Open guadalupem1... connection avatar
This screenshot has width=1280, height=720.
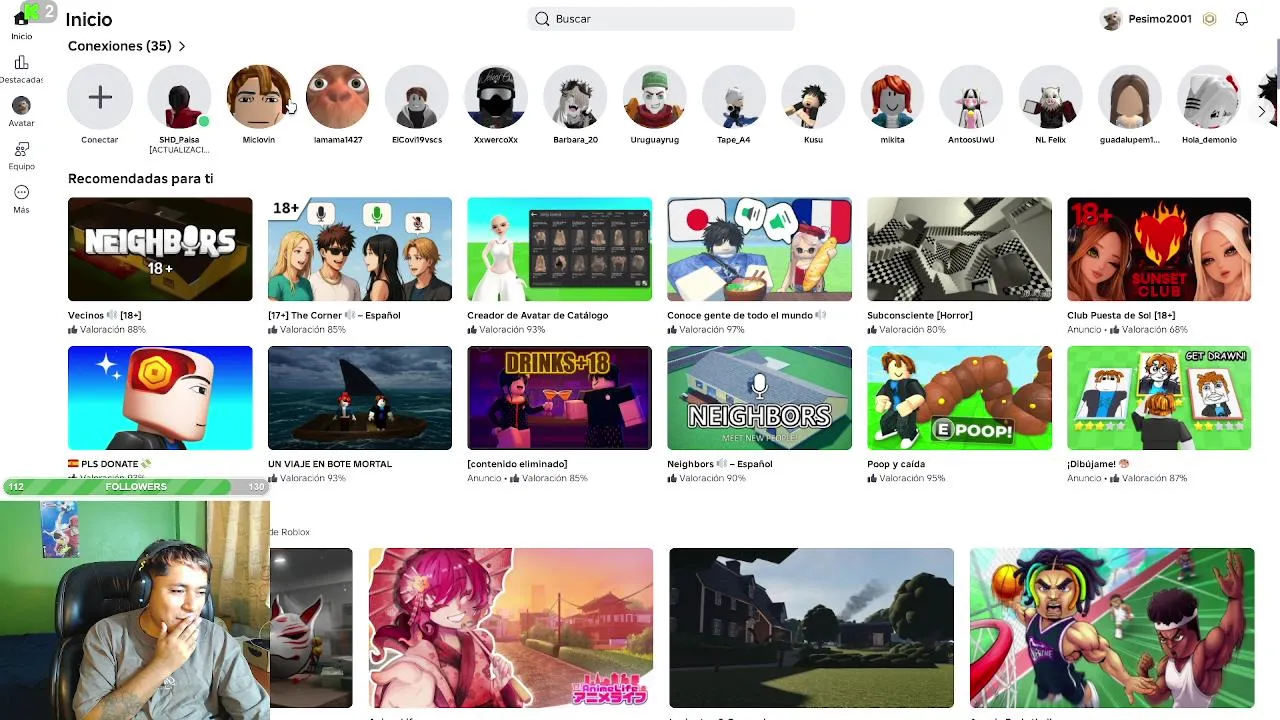[x=1130, y=97]
